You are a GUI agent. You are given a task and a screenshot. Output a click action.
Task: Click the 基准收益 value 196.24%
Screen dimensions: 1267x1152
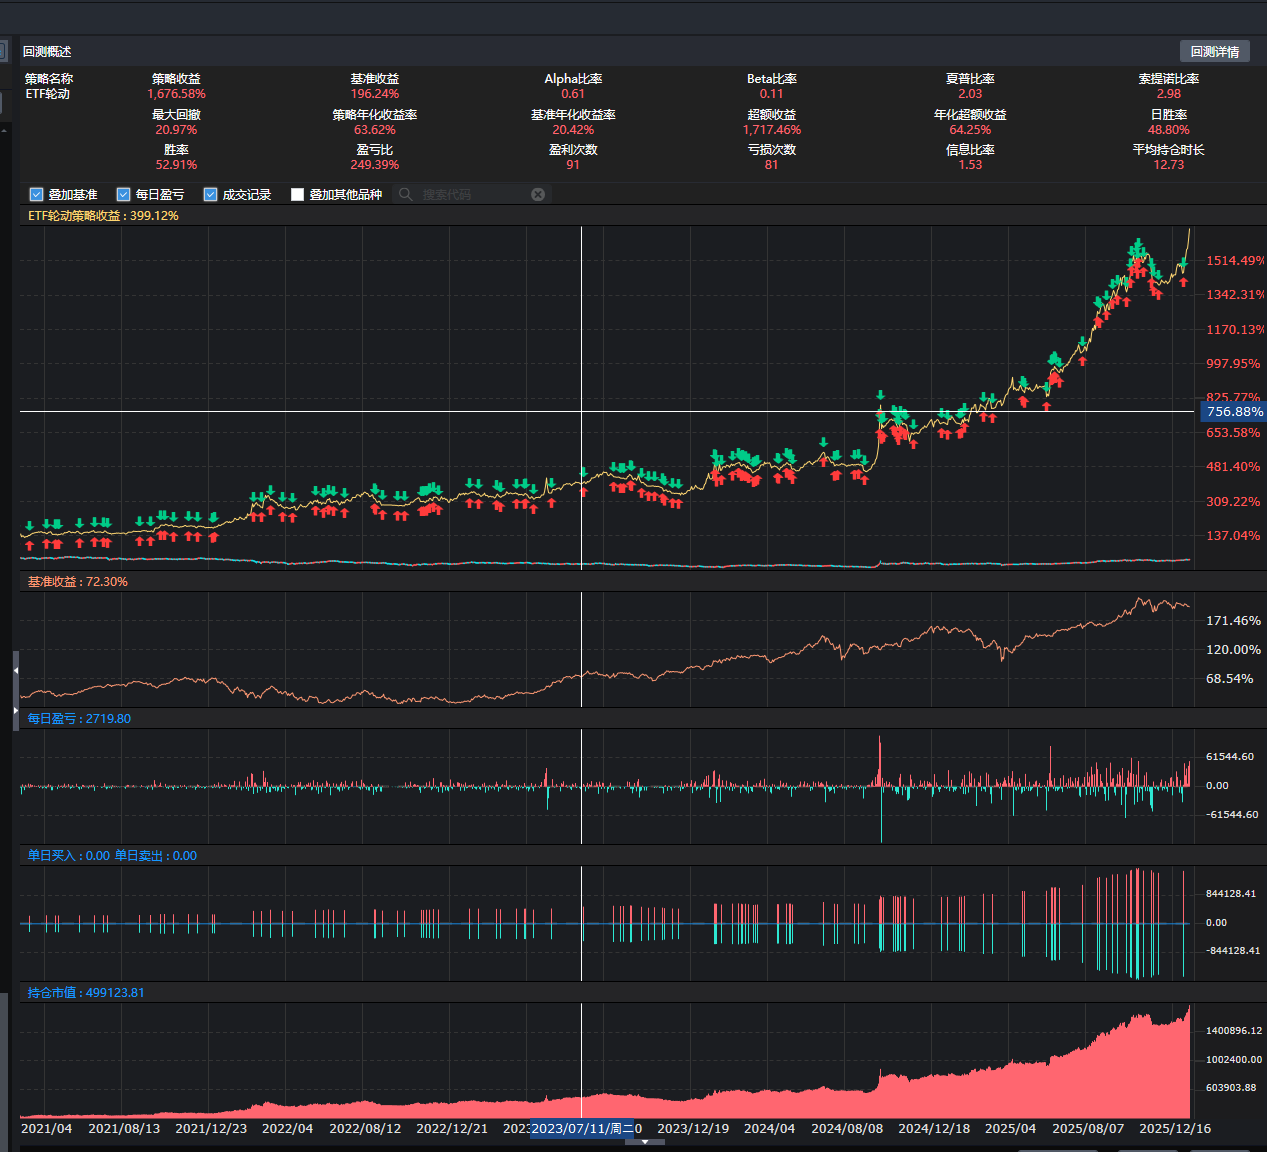tap(374, 94)
